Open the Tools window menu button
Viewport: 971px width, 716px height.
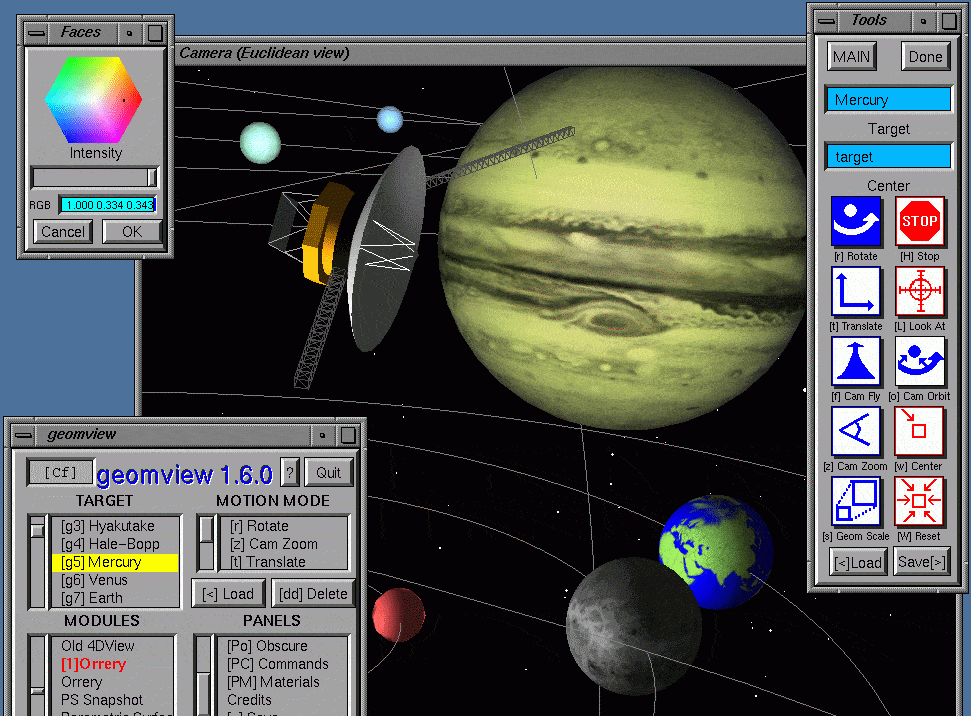(x=826, y=21)
